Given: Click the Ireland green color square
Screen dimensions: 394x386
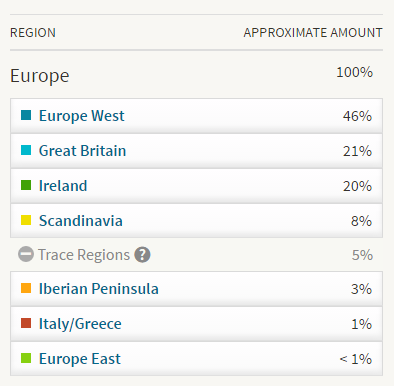Looking at the screenshot, I should (26, 185).
